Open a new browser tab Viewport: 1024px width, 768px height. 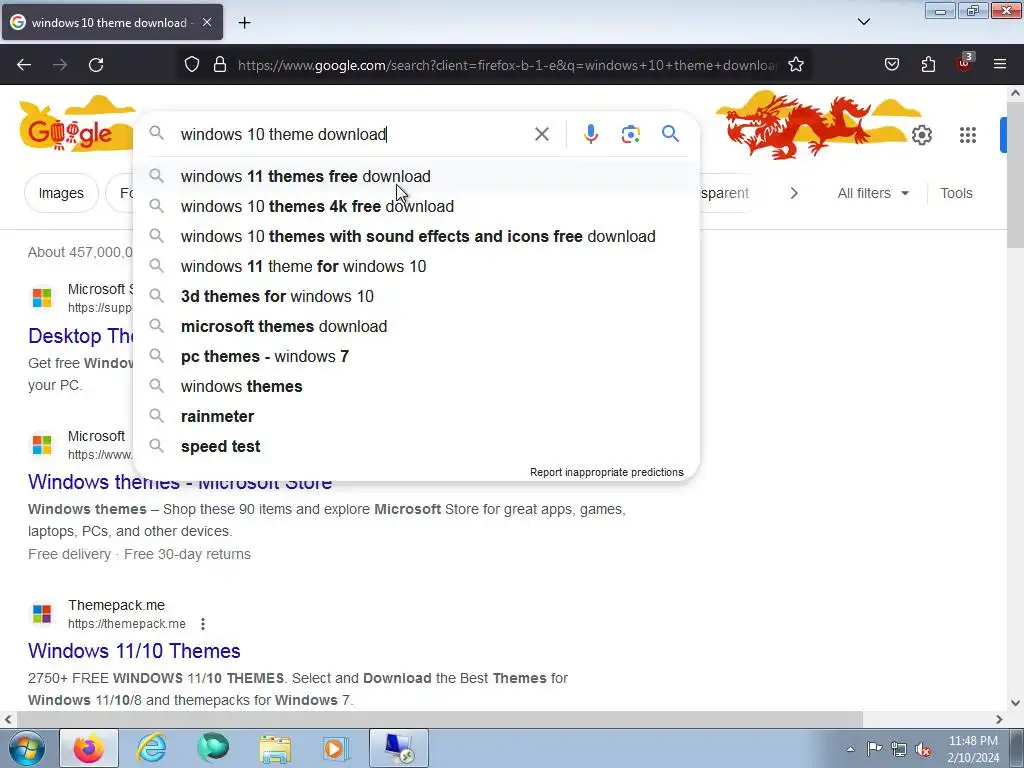(244, 23)
